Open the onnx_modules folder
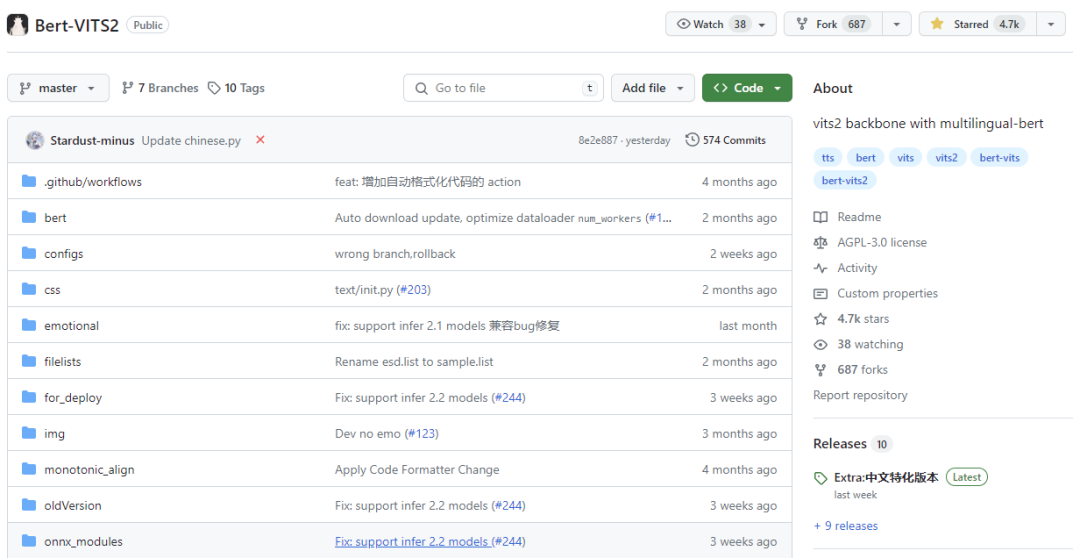The width and height of the screenshot is (1080, 558). (83, 542)
